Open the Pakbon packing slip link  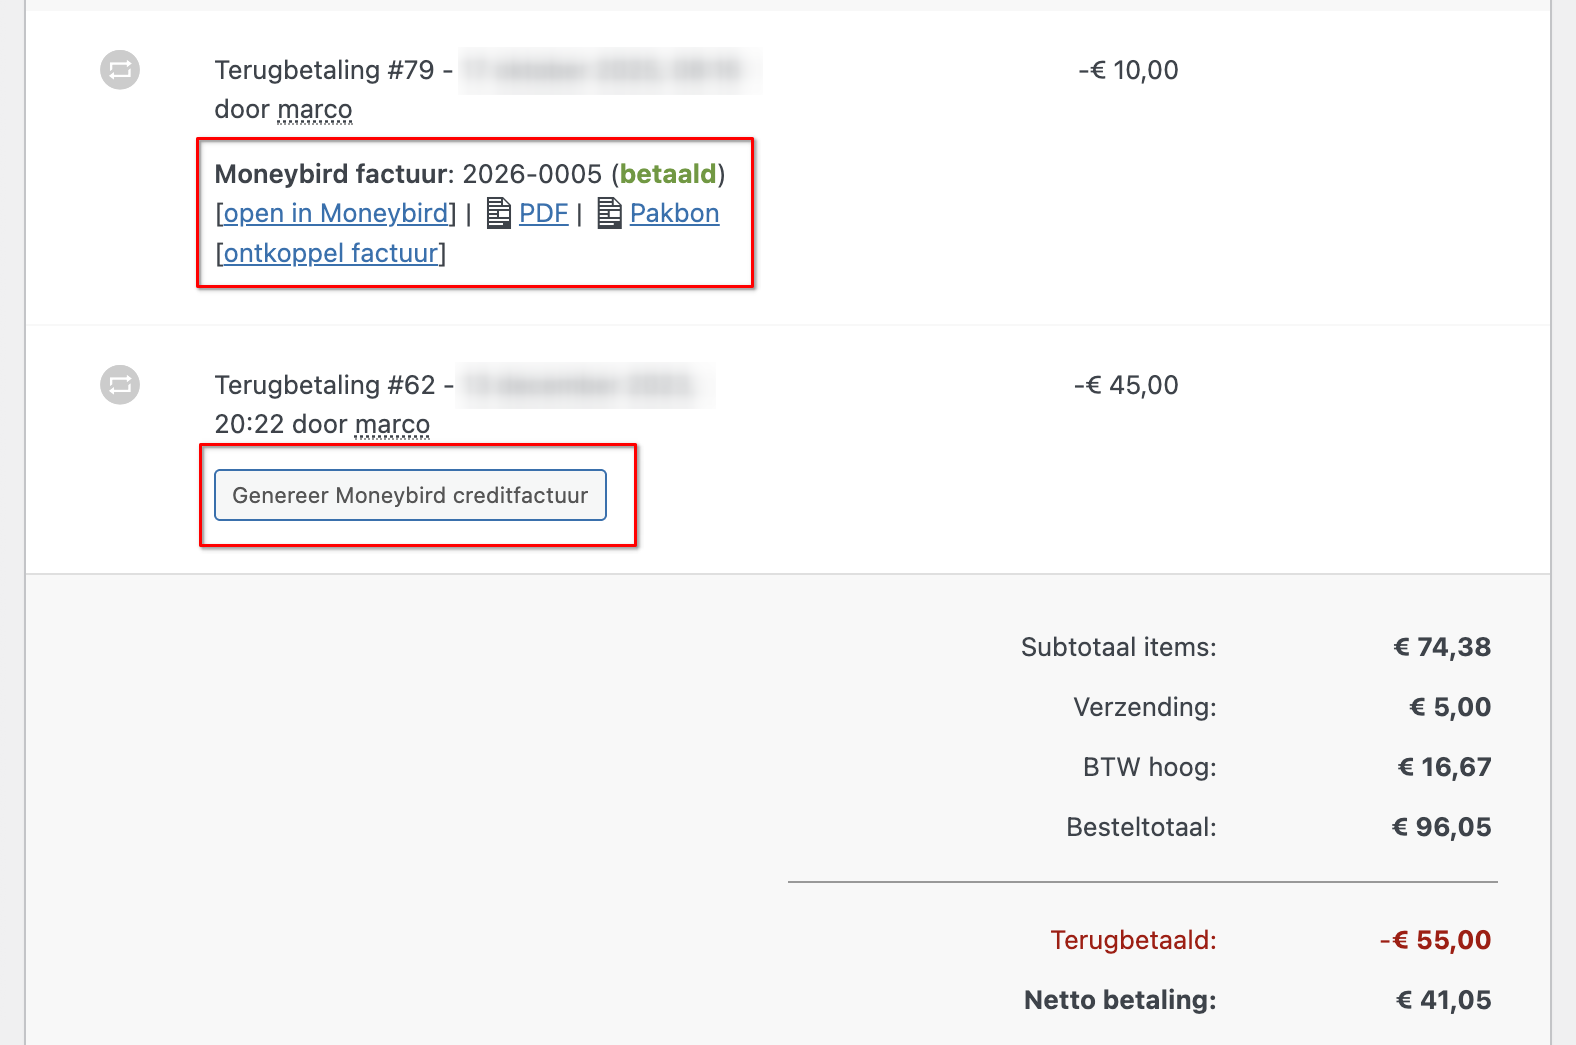(x=674, y=213)
